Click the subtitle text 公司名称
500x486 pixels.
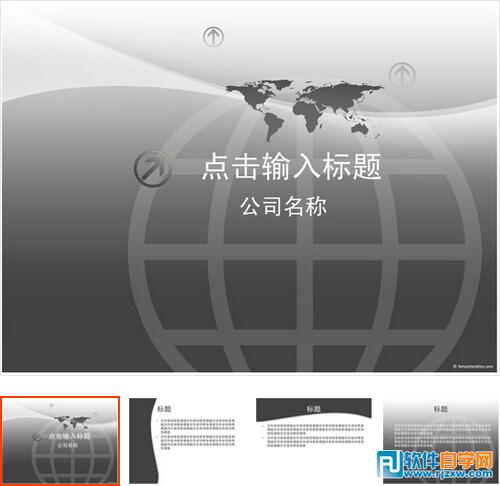283,206
